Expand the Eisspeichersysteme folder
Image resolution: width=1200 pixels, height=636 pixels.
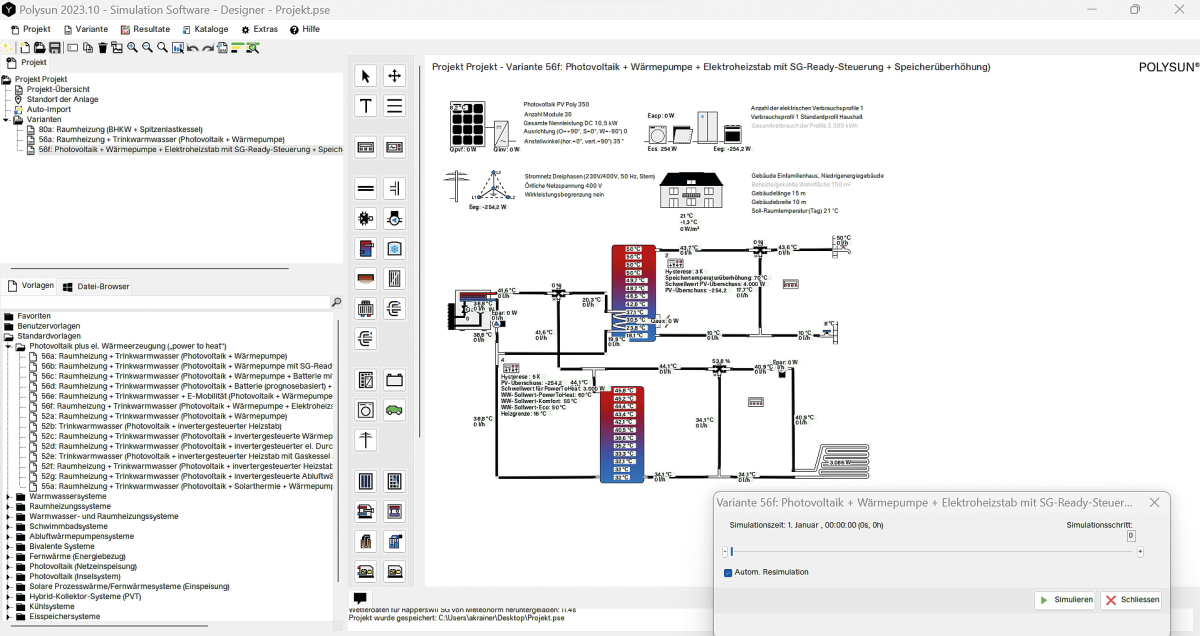[x=7, y=616]
